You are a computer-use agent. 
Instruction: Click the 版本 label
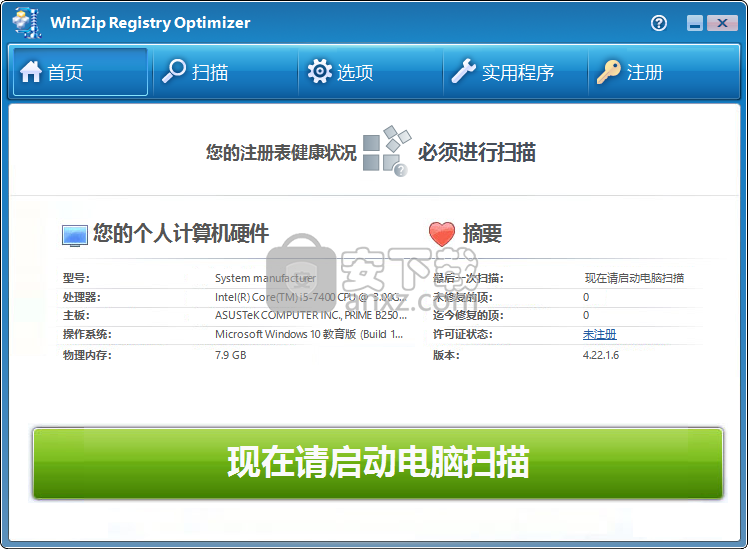point(446,355)
